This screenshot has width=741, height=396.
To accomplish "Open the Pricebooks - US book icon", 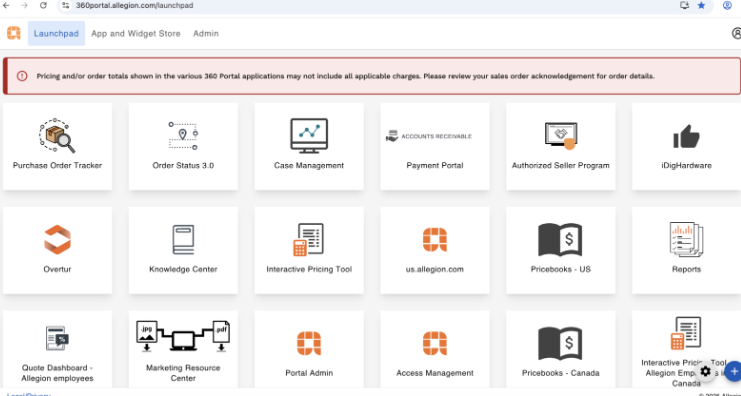I will [x=560, y=240].
